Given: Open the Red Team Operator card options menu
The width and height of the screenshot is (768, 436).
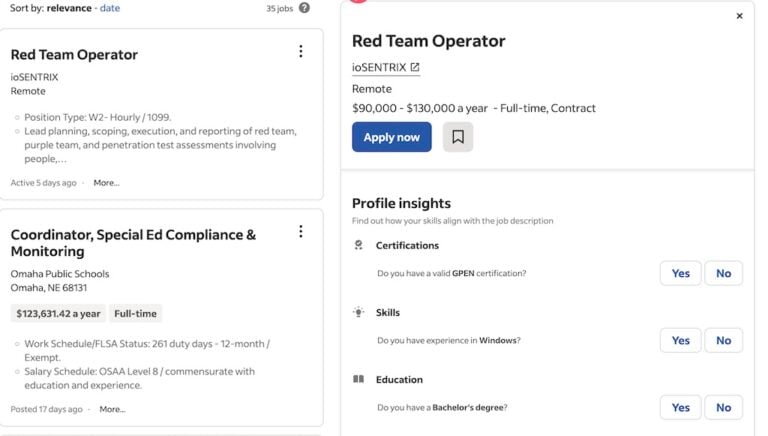Looking at the screenshot, I should 300,52.
